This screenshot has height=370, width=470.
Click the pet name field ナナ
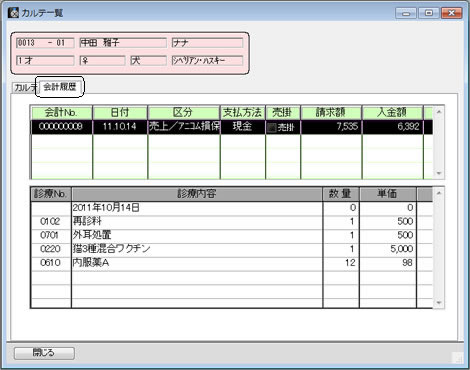click(x=207, y=43)
